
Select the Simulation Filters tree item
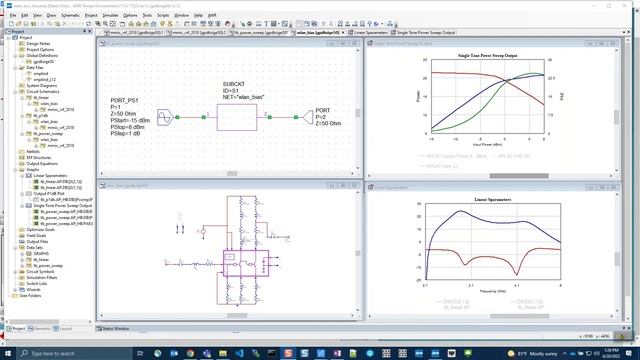42,278
